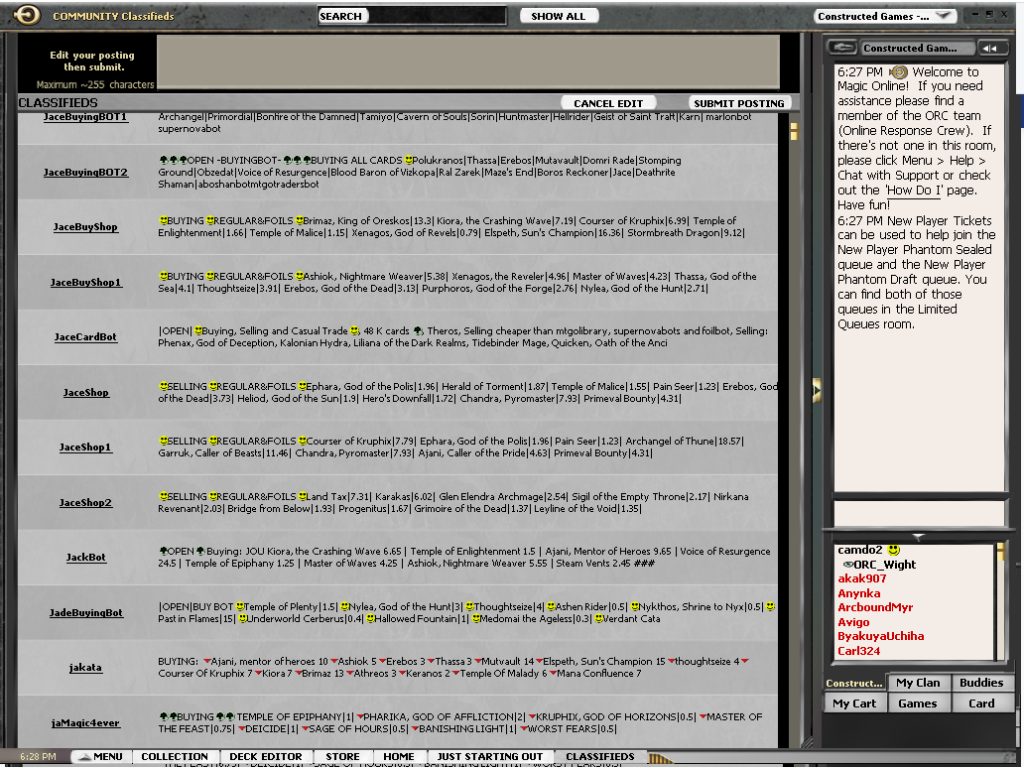Screen dimensions: 1024x768
Task: Click posting text "TEMPLE OF EPIPHANY|1|"
Action: (x=295, y=717)
